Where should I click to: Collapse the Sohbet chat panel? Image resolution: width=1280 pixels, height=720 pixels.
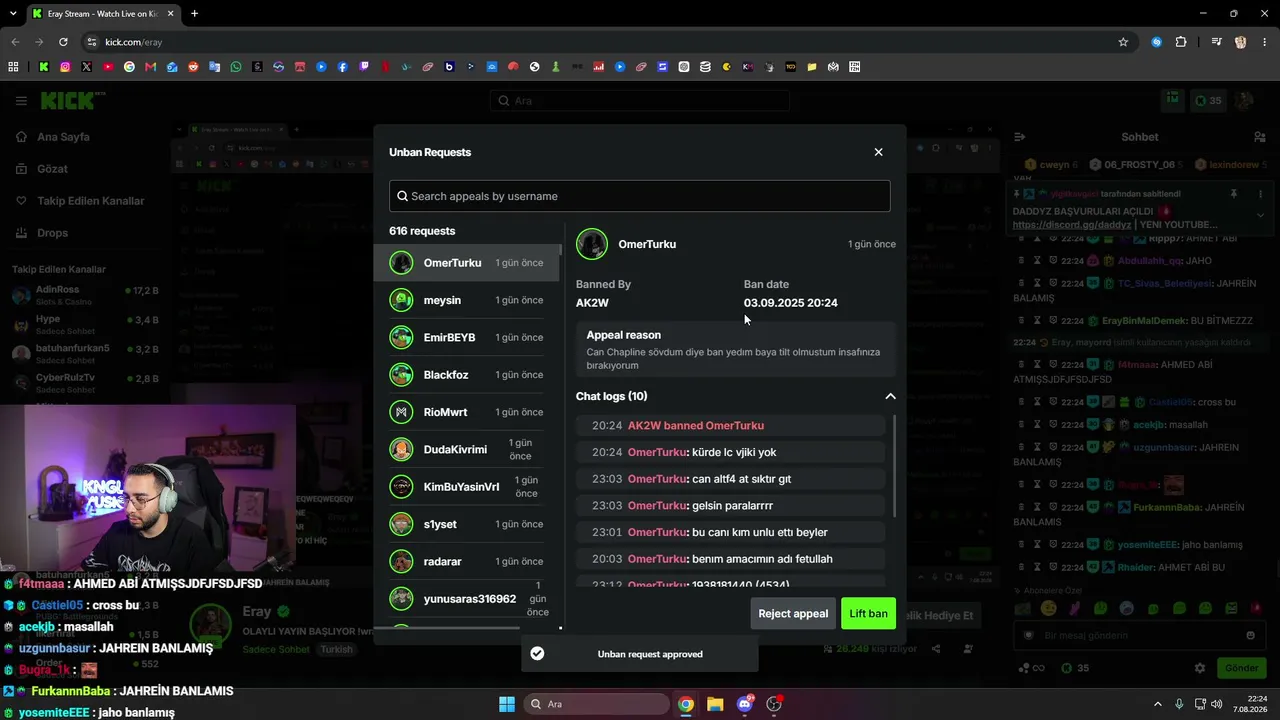pyautogui.click(x=1020, y=137)
